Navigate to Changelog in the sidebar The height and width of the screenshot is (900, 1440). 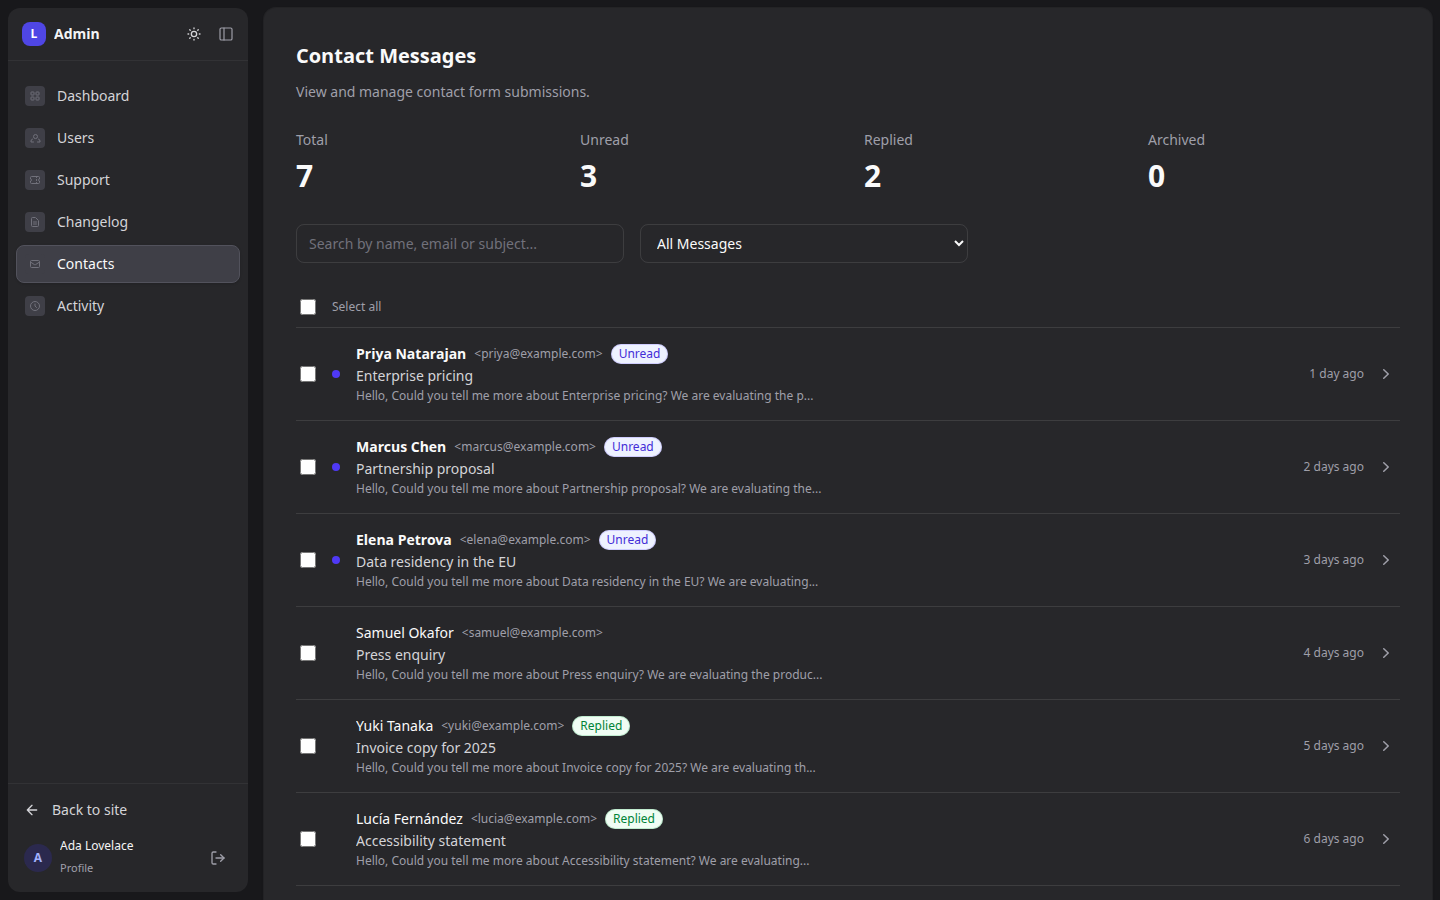(128, 222)
